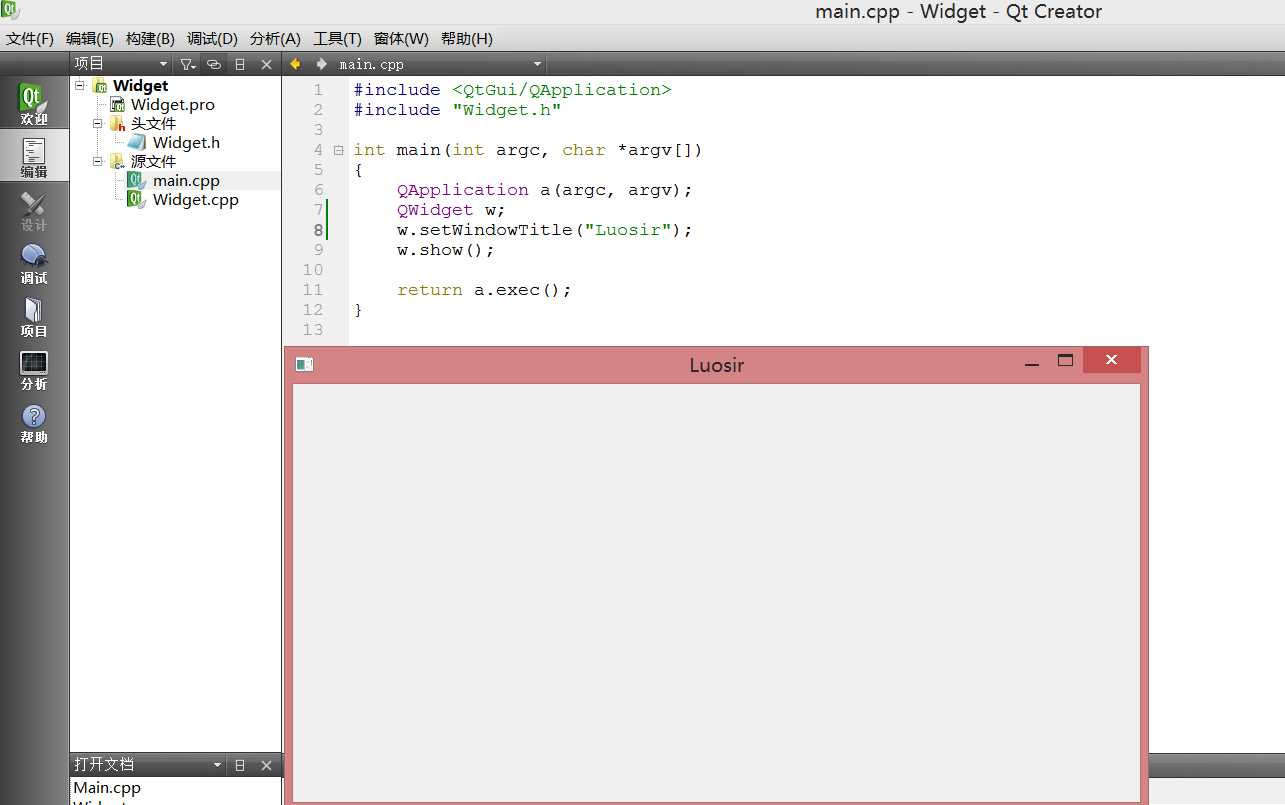The height and width of the screenshot is (805, 1285).
Task: Click QApplication on line 6
Action: (462, 190)
